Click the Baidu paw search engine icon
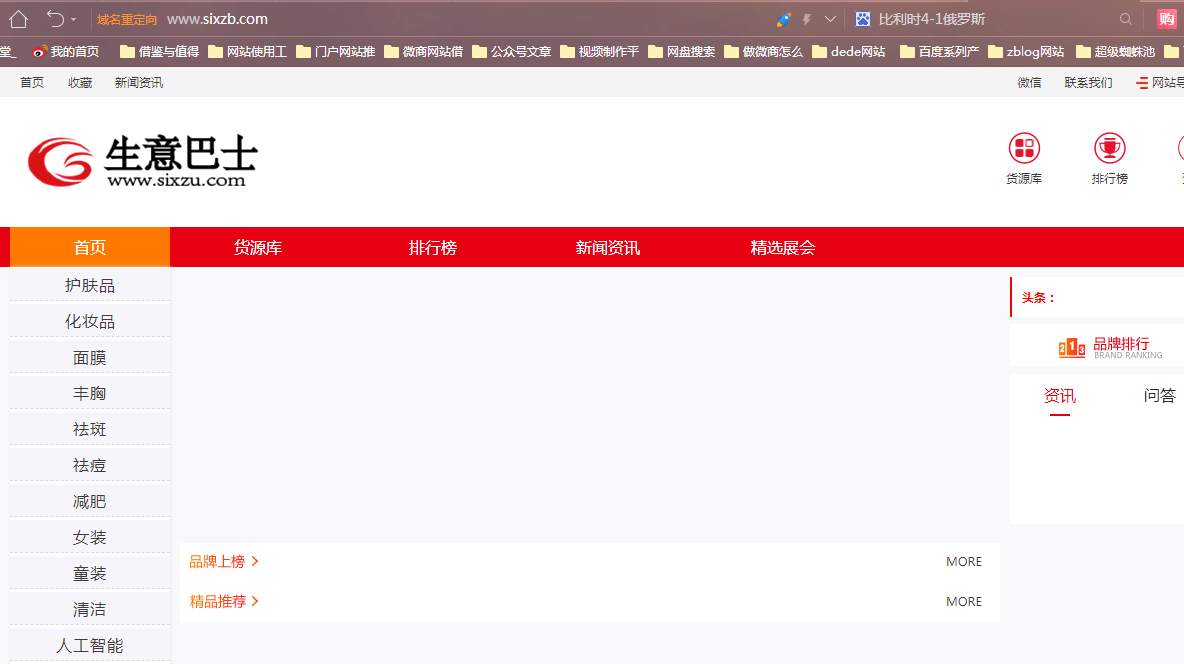 coord(862,19)
